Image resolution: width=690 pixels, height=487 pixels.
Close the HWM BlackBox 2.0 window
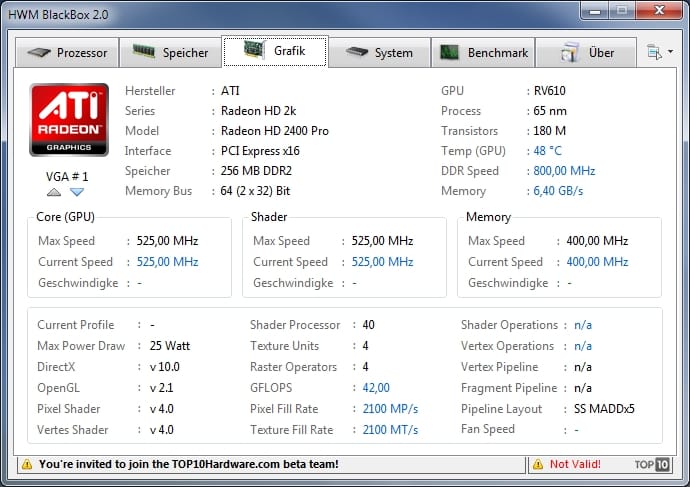659,11
